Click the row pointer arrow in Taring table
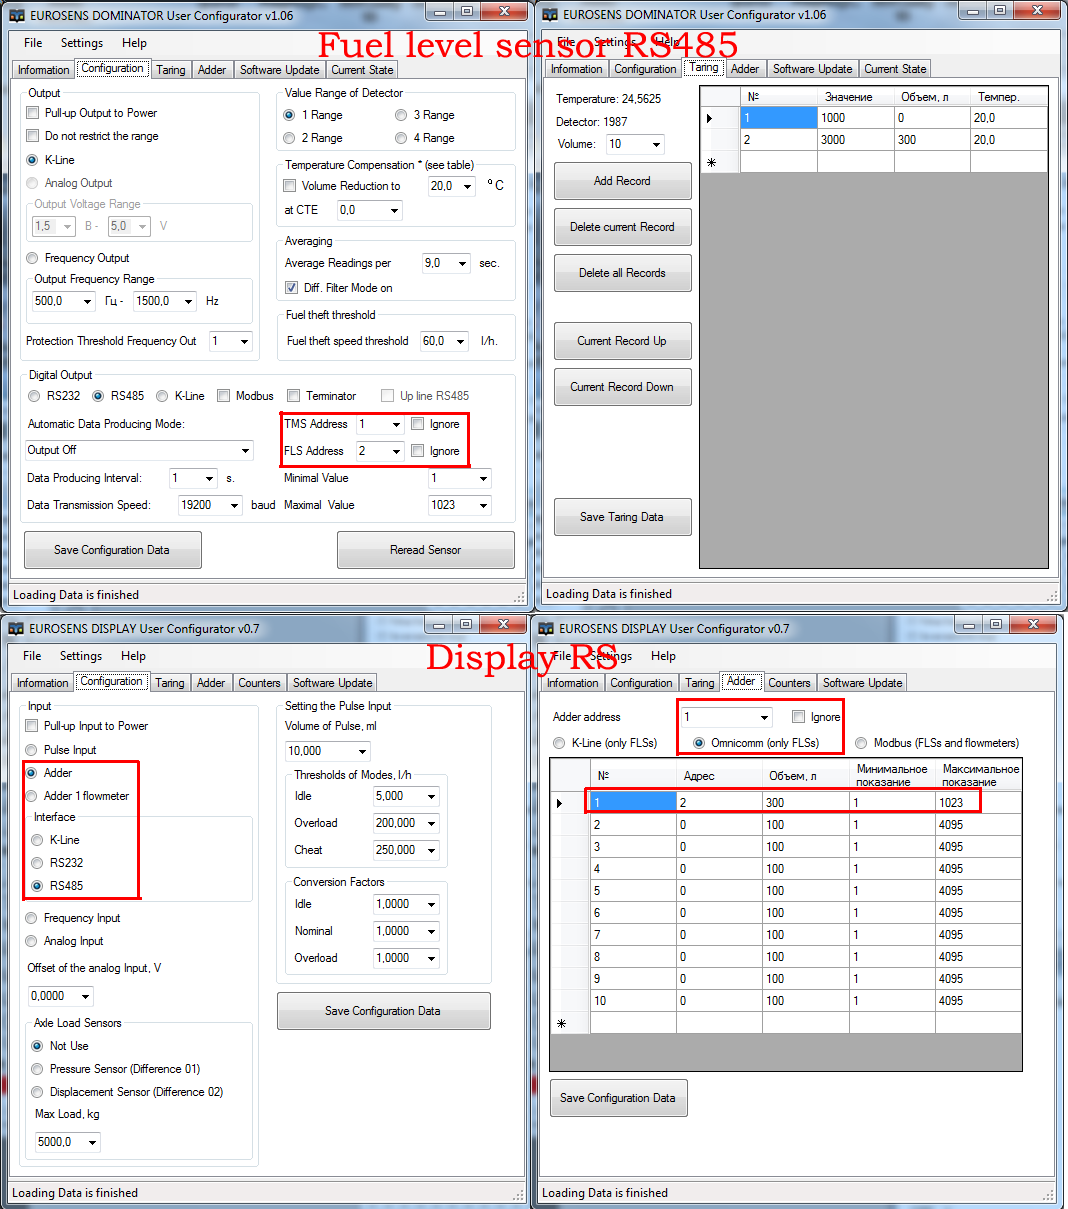This screenshot has width=1068, height=1209. [x=709, y=118]
